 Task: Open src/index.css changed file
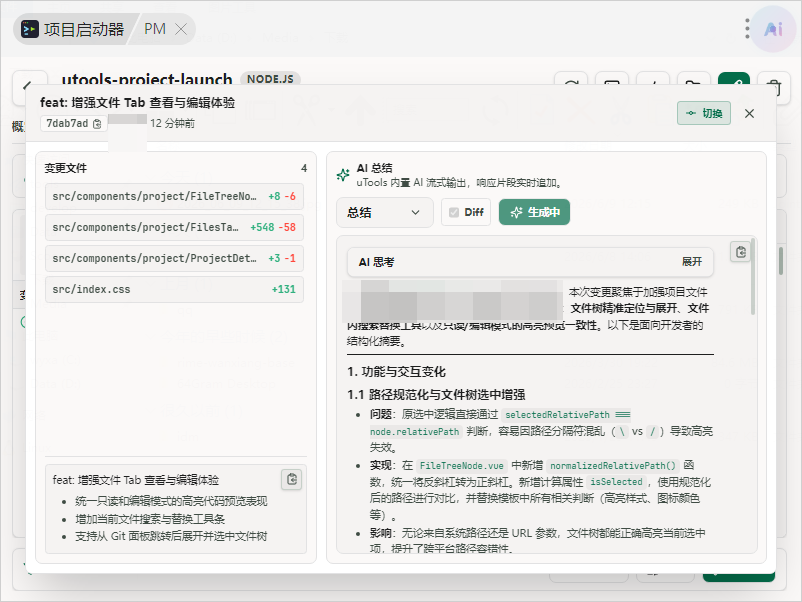[x=174, y=289]
